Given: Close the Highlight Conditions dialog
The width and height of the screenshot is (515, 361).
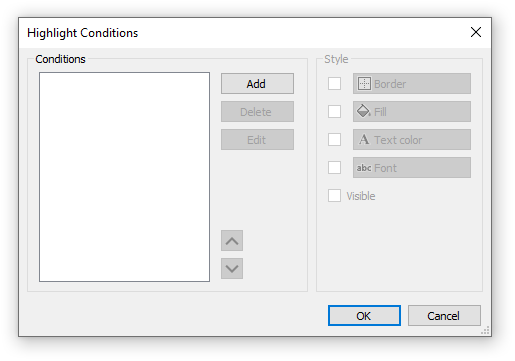Looking at the screenshot, I should pyautogui.click(x=476, y=32).
